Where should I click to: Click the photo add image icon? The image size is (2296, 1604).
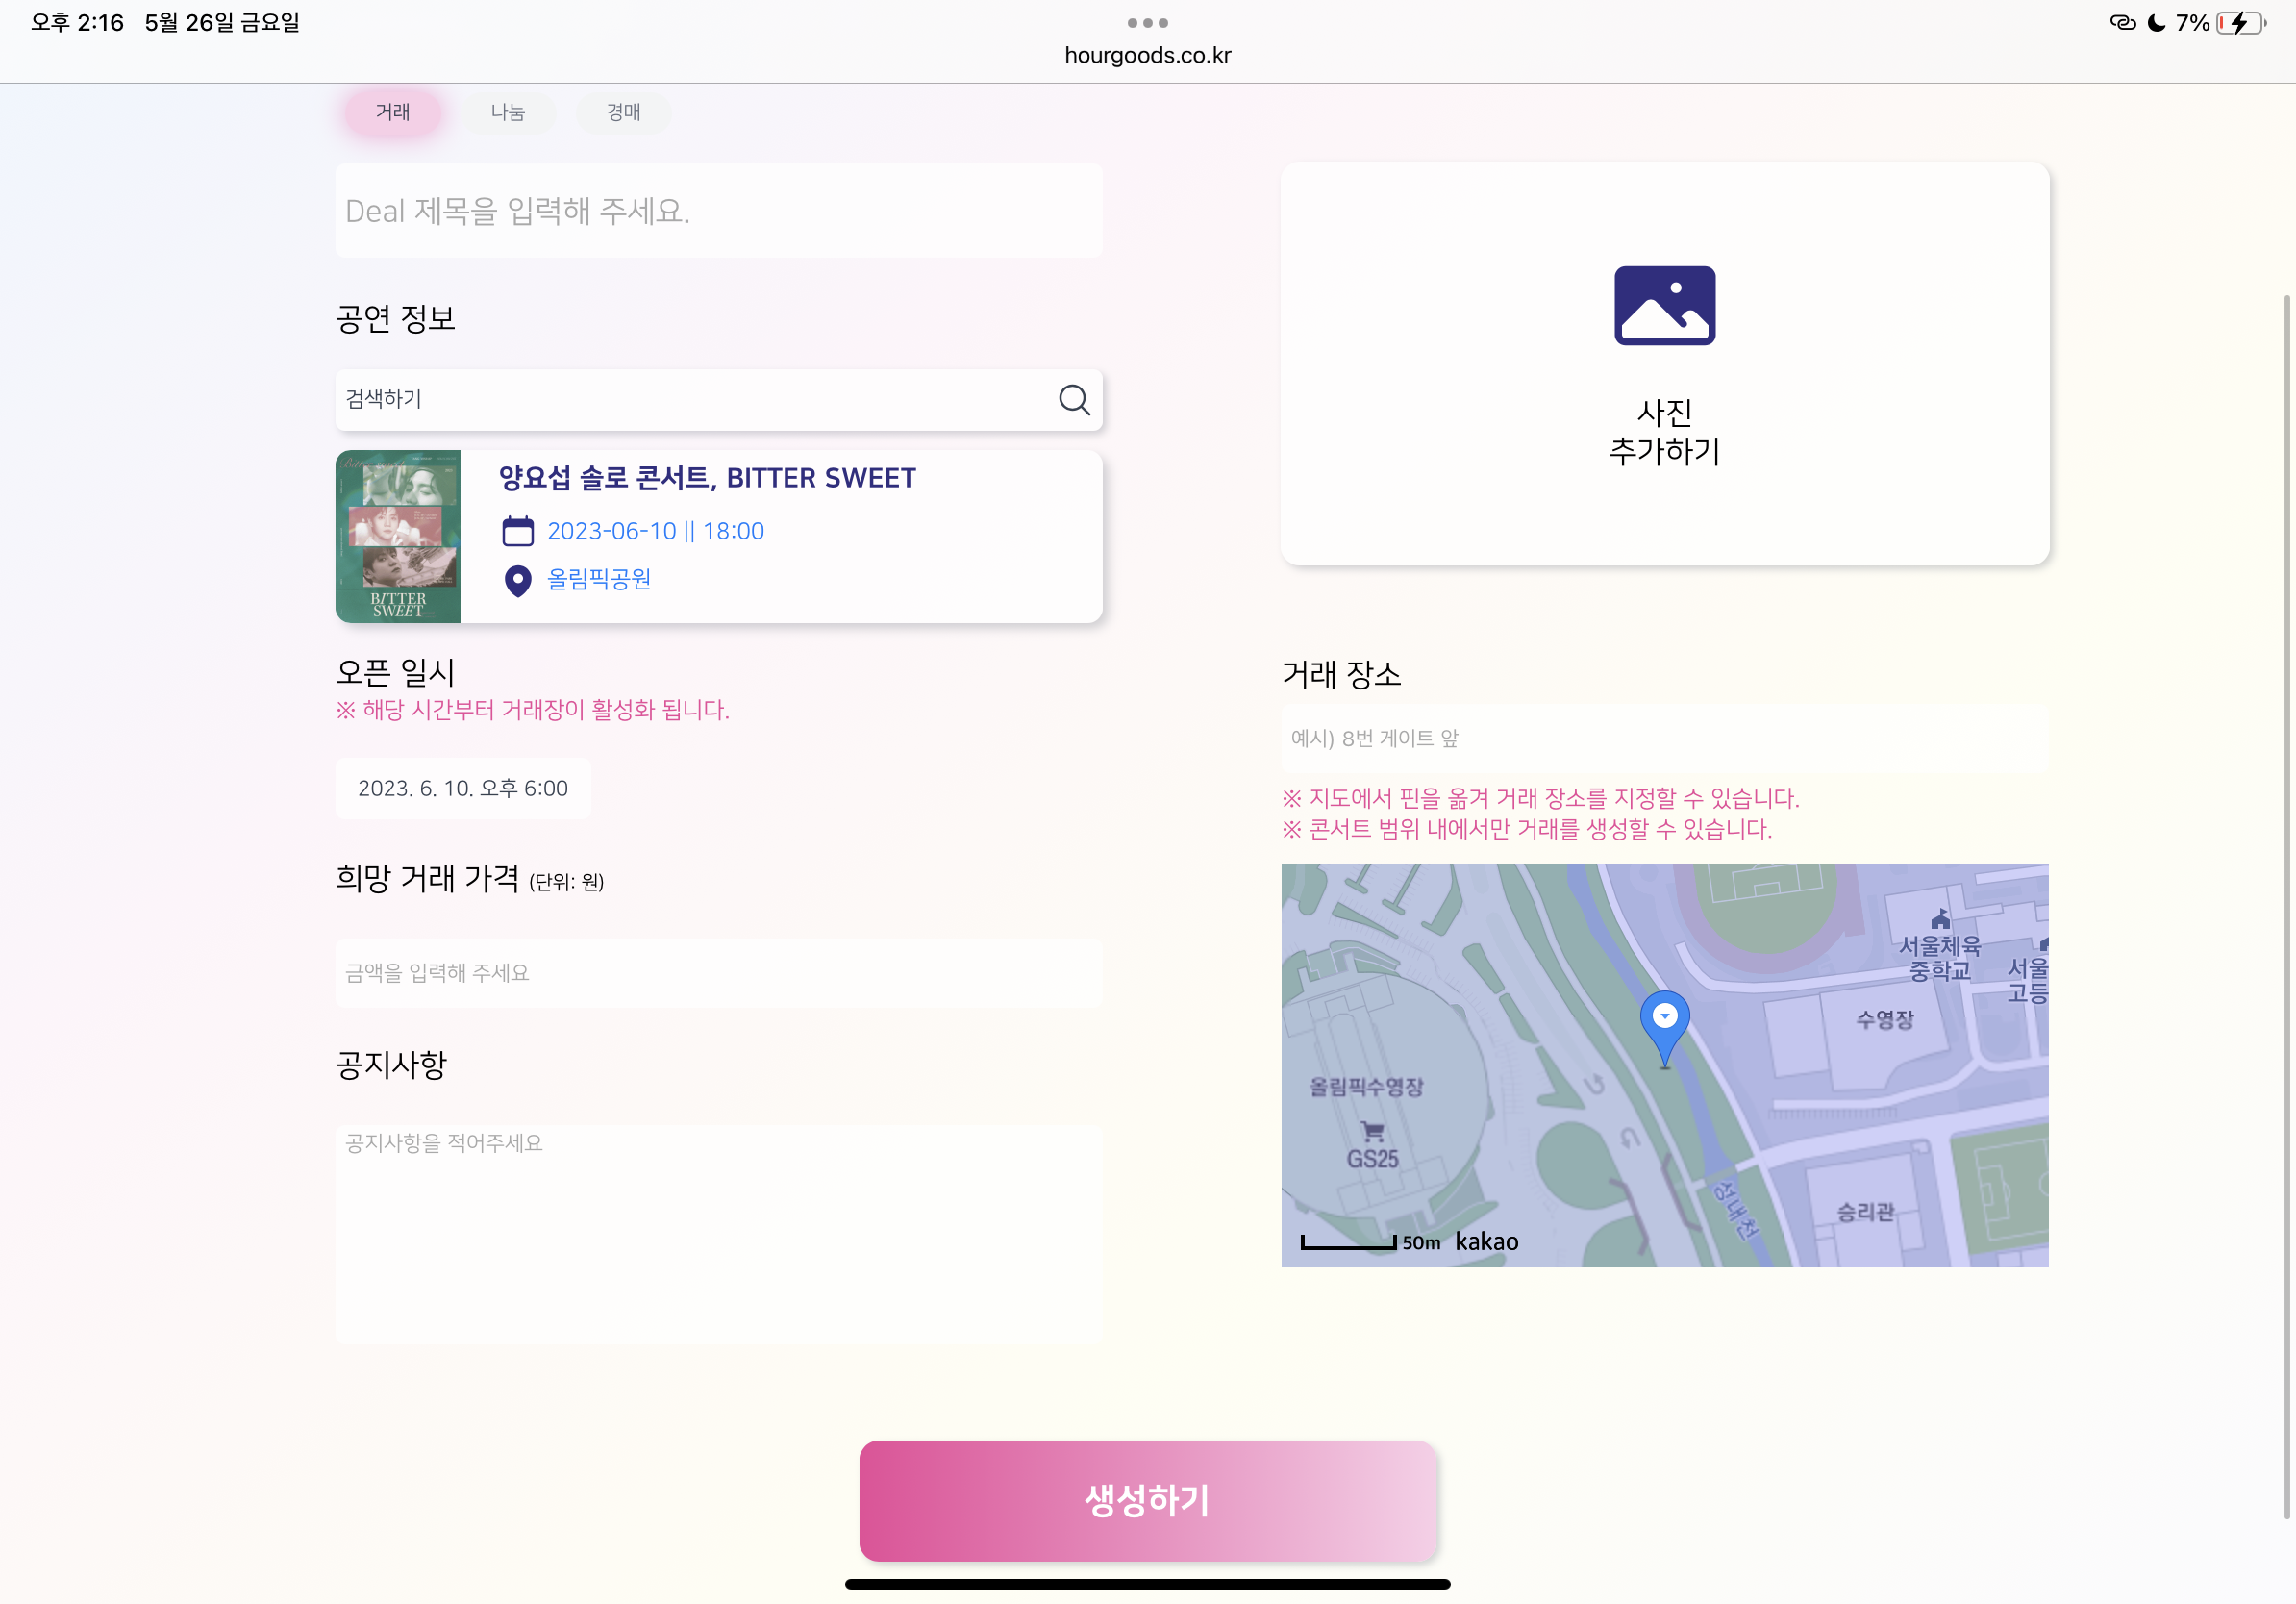click(1664, 306)
